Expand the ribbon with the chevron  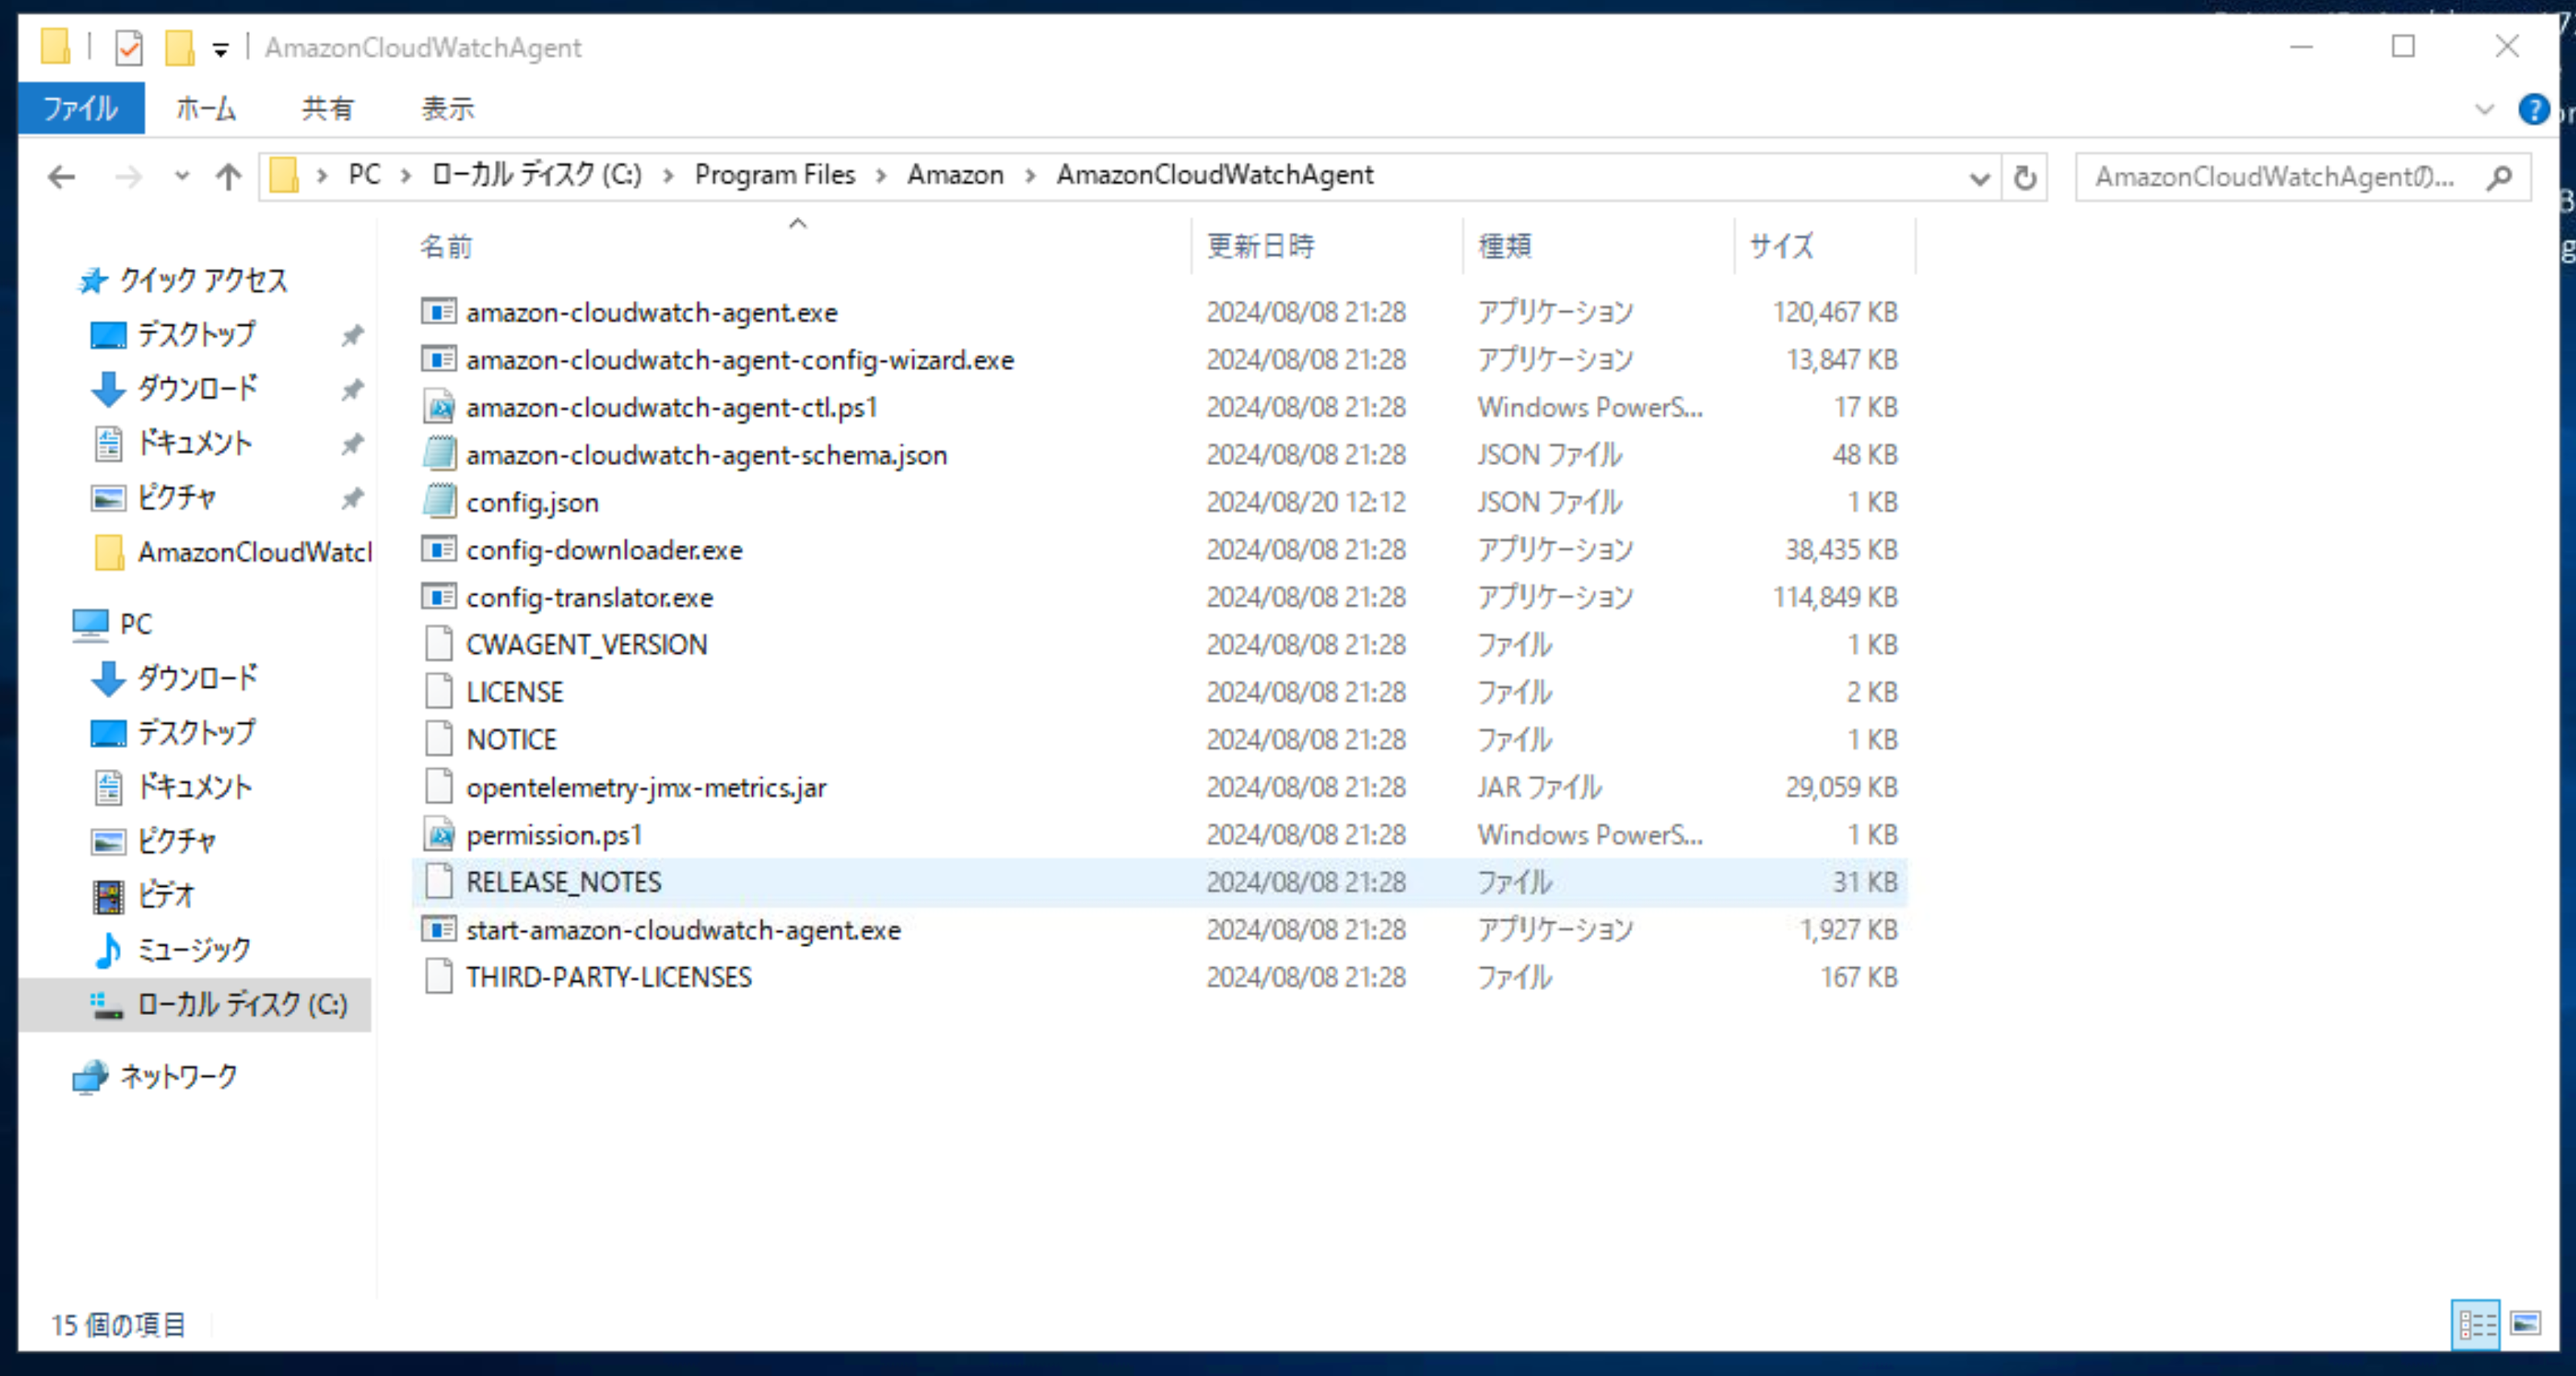[2484, 108]
